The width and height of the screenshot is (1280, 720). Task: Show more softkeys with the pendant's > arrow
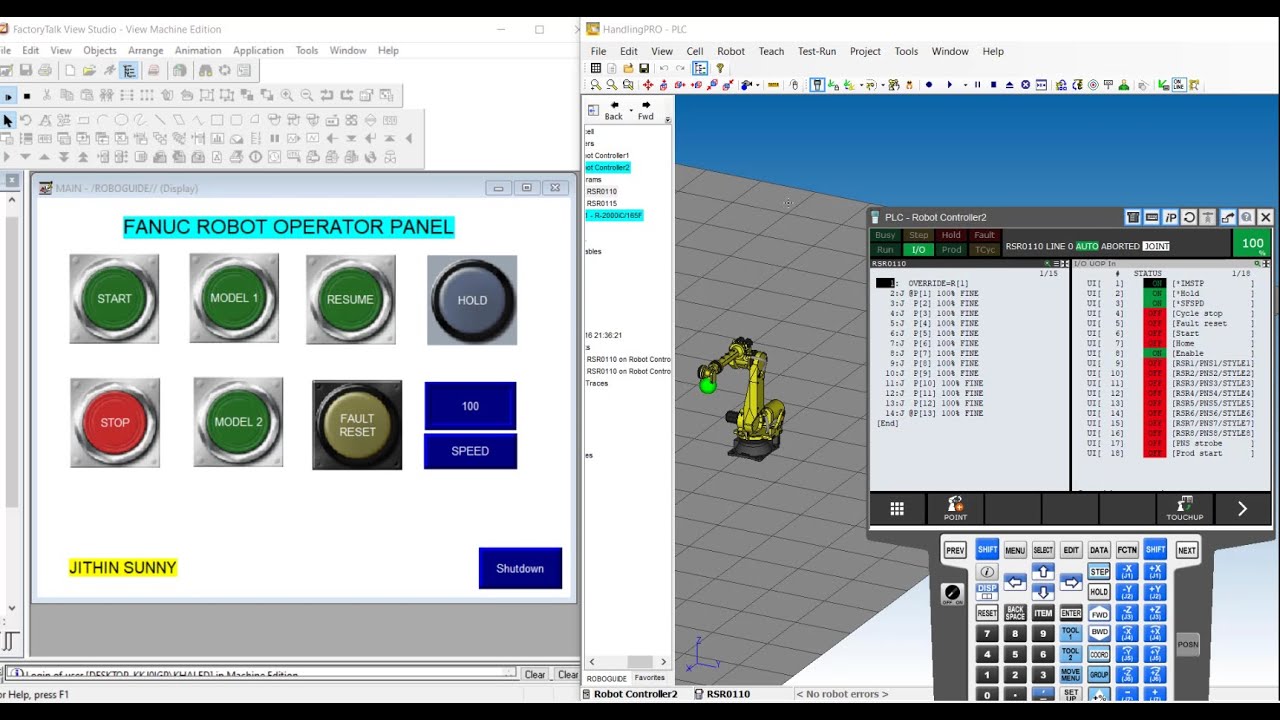point(1242,509)
